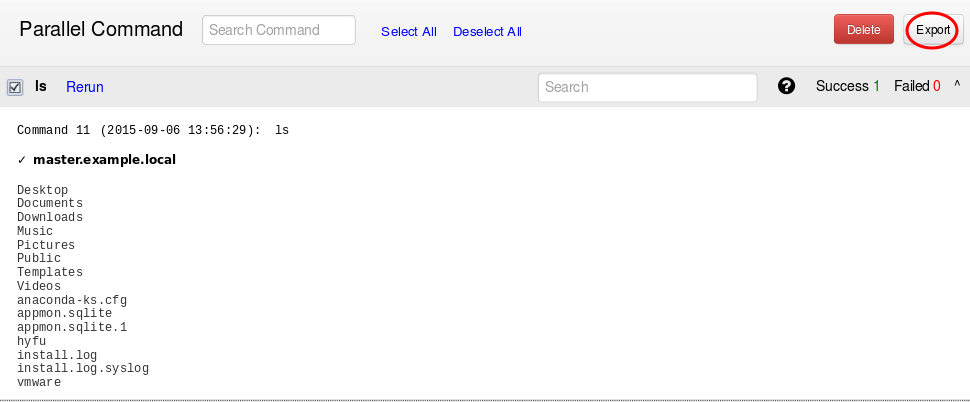970x402 pixels.
Task: Click the red Delete button
Action: [864, 29]
